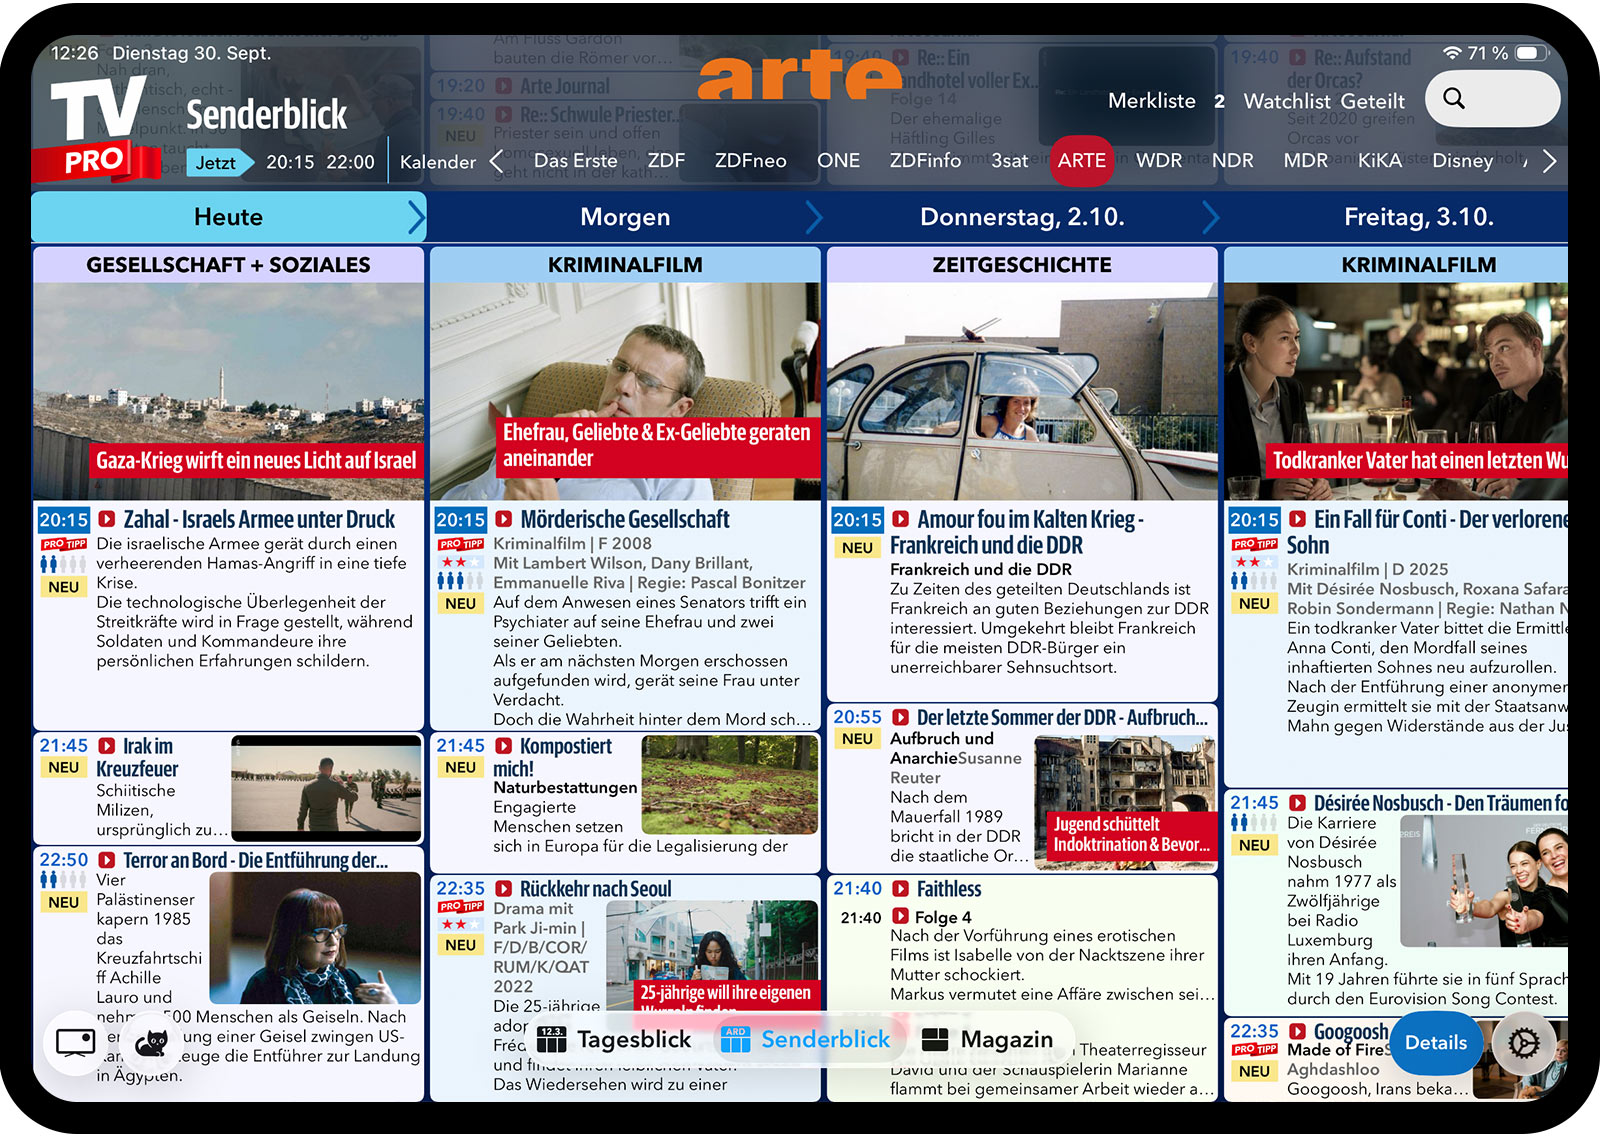This screenshot has height=1137, width=1600.
Task: Open the Merkliste
Action: 1151,101
